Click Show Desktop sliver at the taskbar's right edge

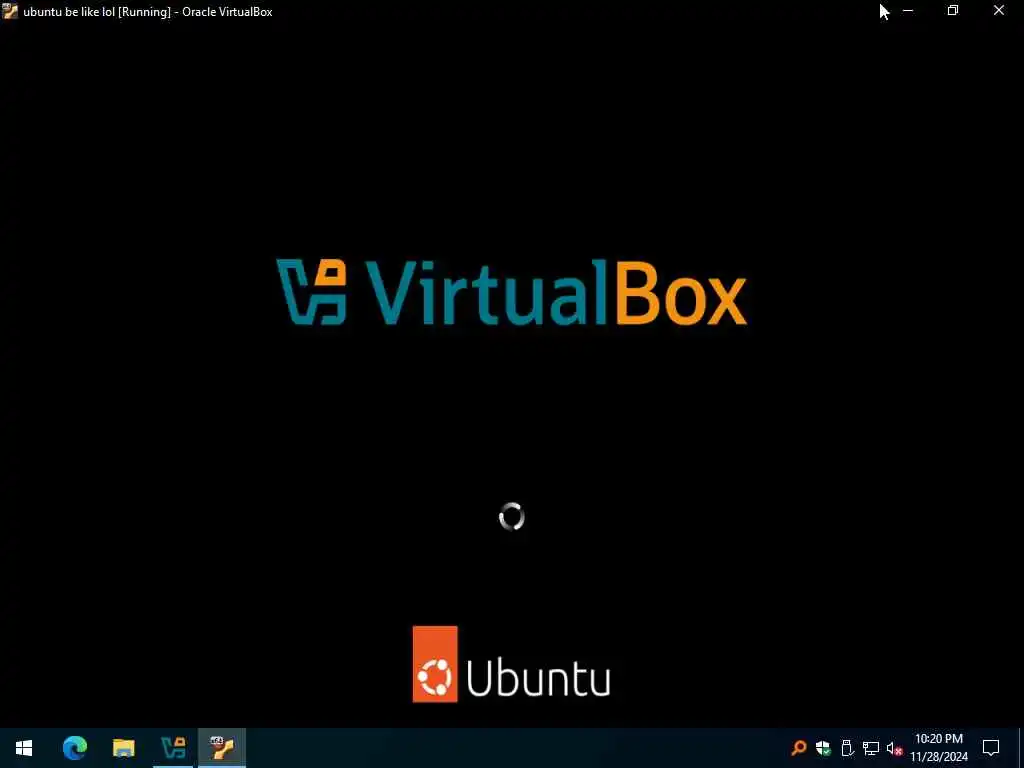tap(1021, 748)
